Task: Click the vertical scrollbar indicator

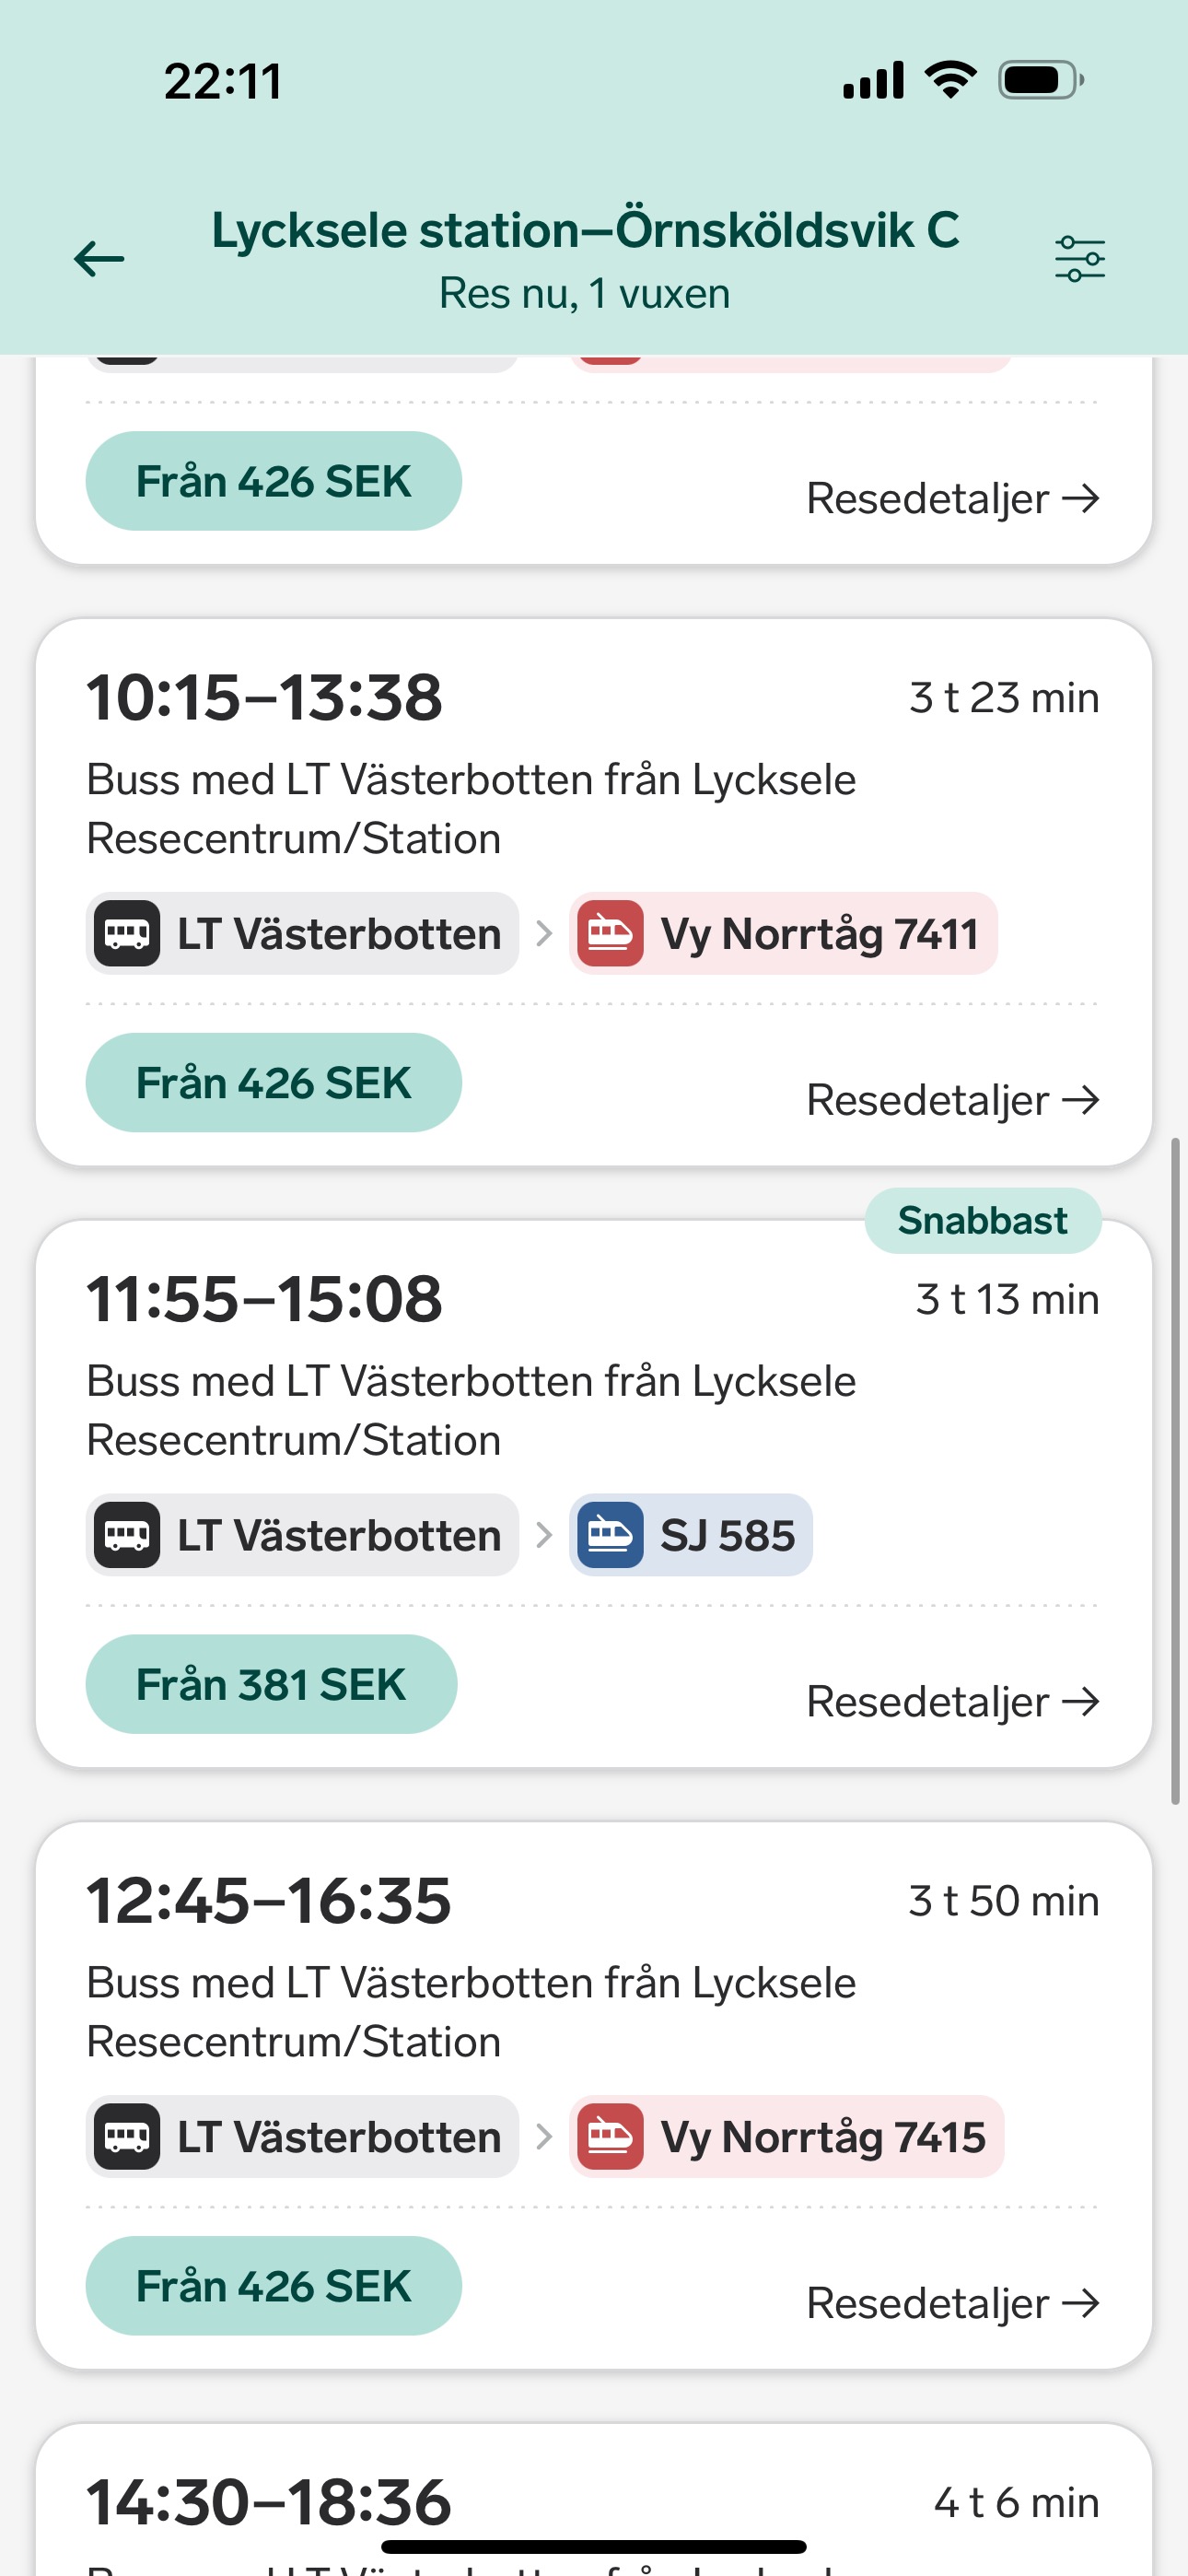Action: coord(1176,1470)
